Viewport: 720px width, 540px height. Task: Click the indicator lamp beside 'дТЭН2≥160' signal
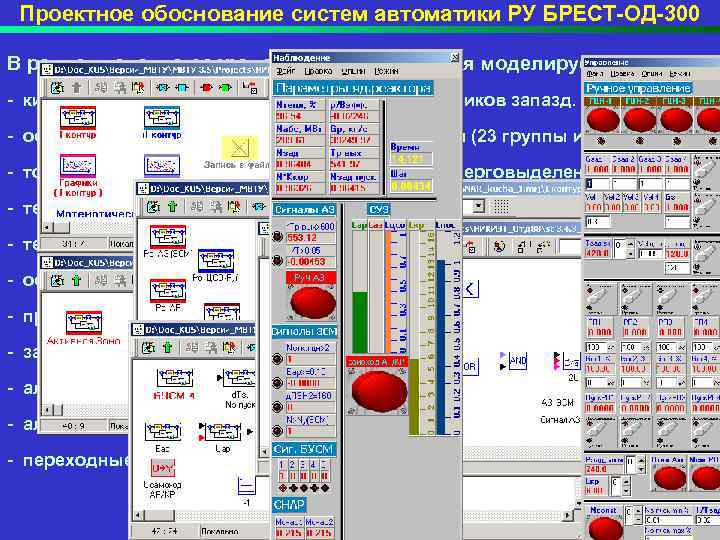coord(277,407)
